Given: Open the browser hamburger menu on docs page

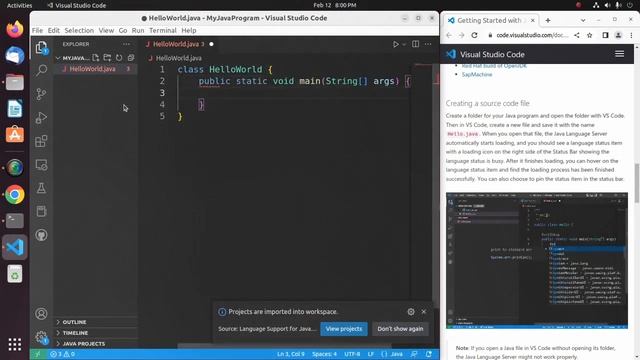Looking at the screenshot, I should tap(619, 54).
